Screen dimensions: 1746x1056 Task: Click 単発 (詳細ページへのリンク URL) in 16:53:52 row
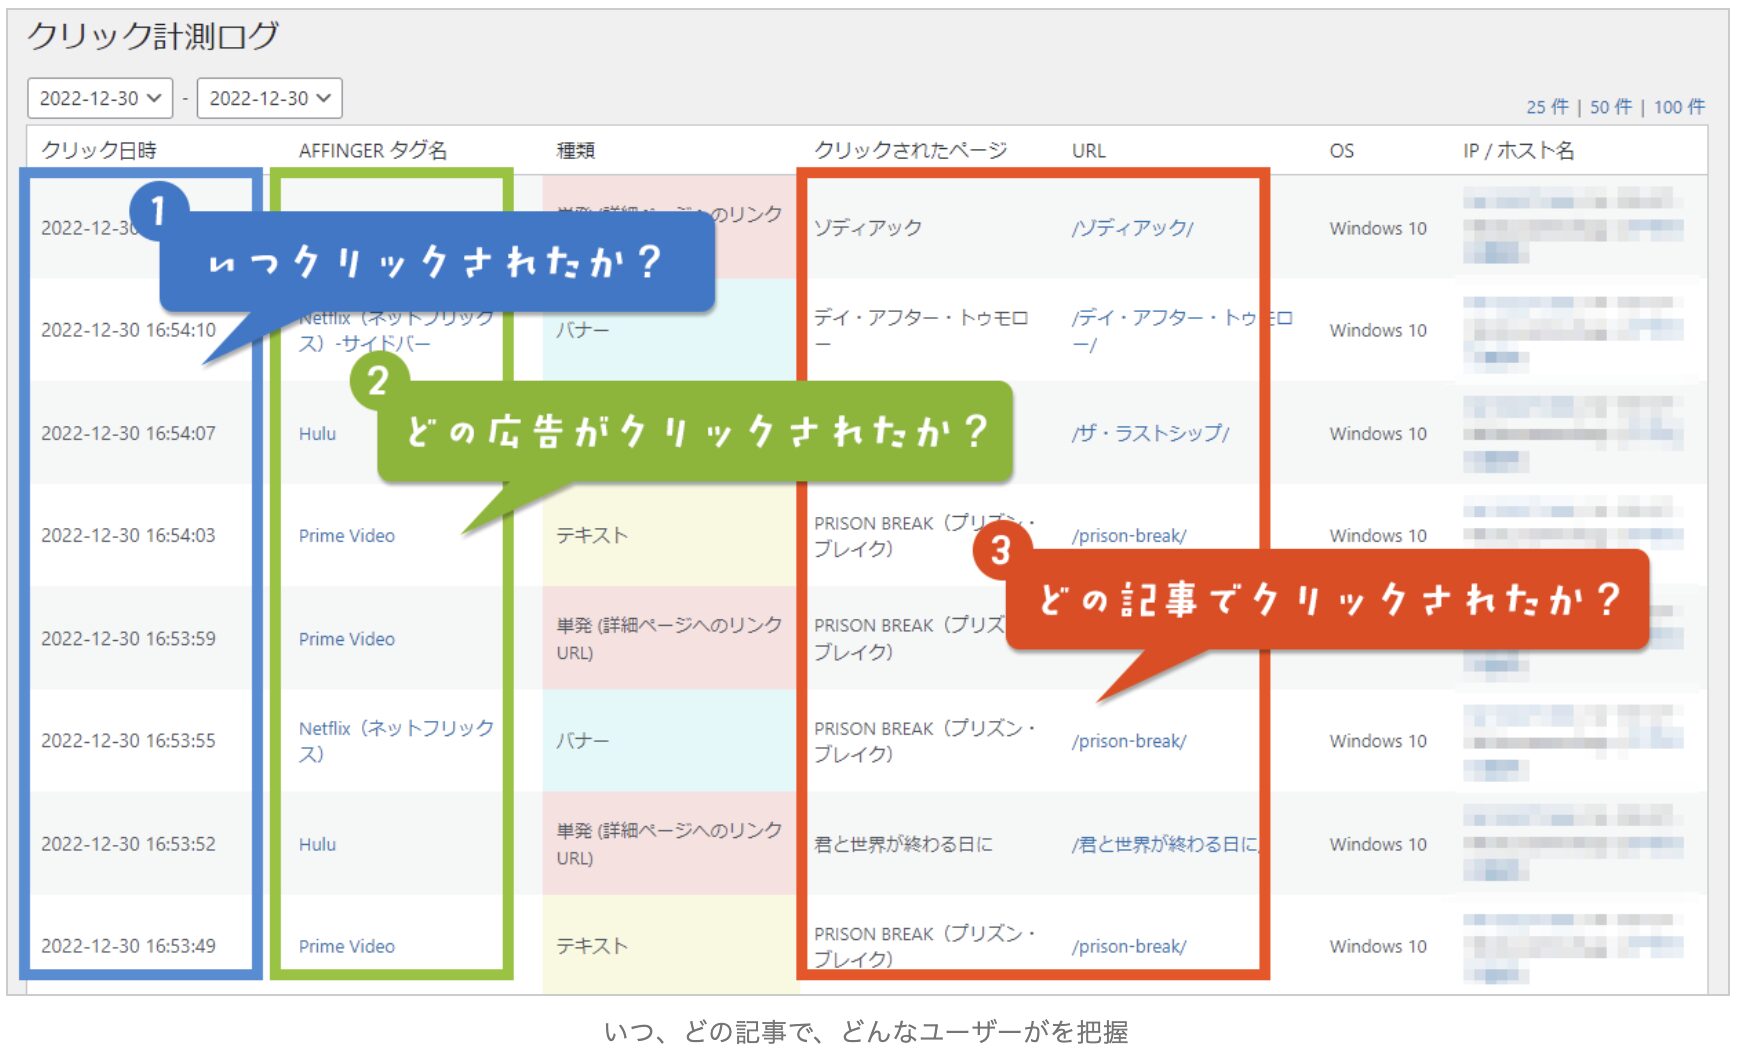(669, 844)
